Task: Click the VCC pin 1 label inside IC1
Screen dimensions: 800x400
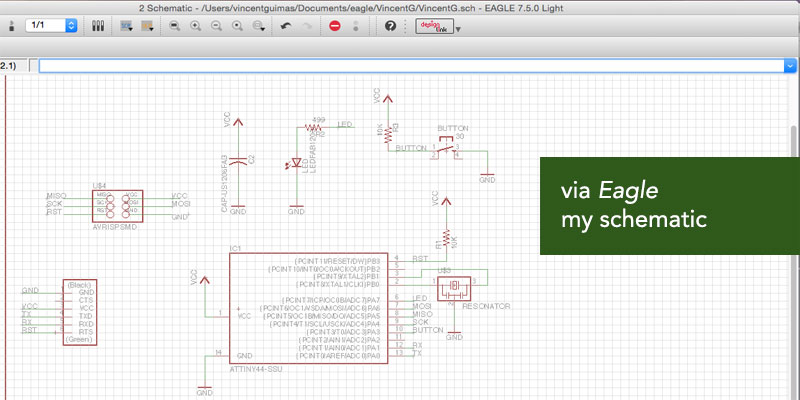Action: tap(244, 316)
